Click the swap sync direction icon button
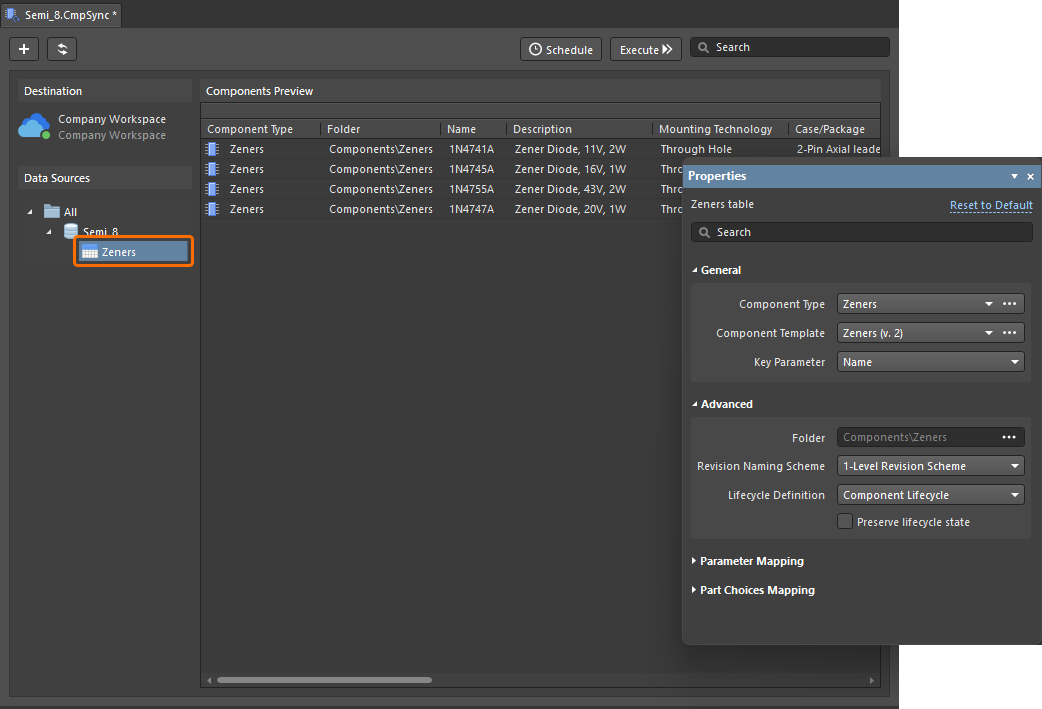Screen dimensions: 1042x709 (x=62, y=49)
